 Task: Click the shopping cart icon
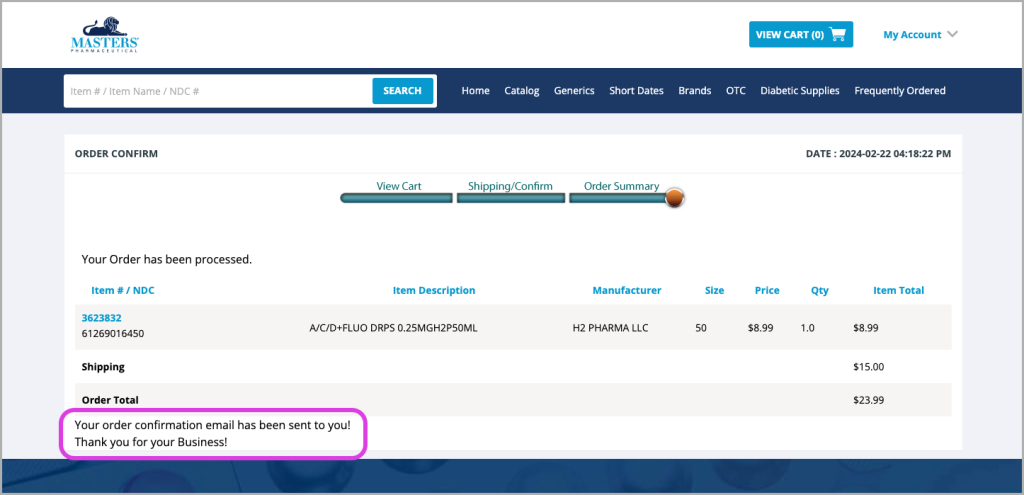click(837, 35)
